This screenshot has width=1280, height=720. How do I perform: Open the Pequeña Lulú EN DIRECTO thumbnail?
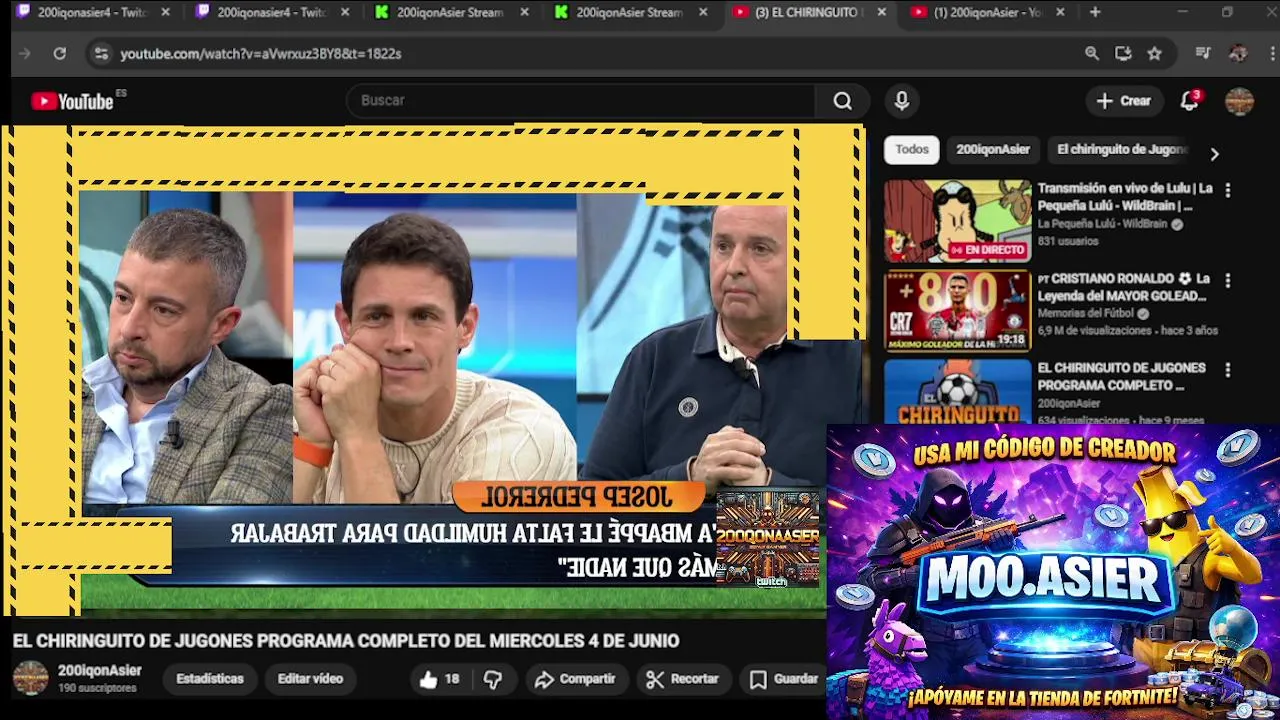pyautogui.click(x=957, y=221)
